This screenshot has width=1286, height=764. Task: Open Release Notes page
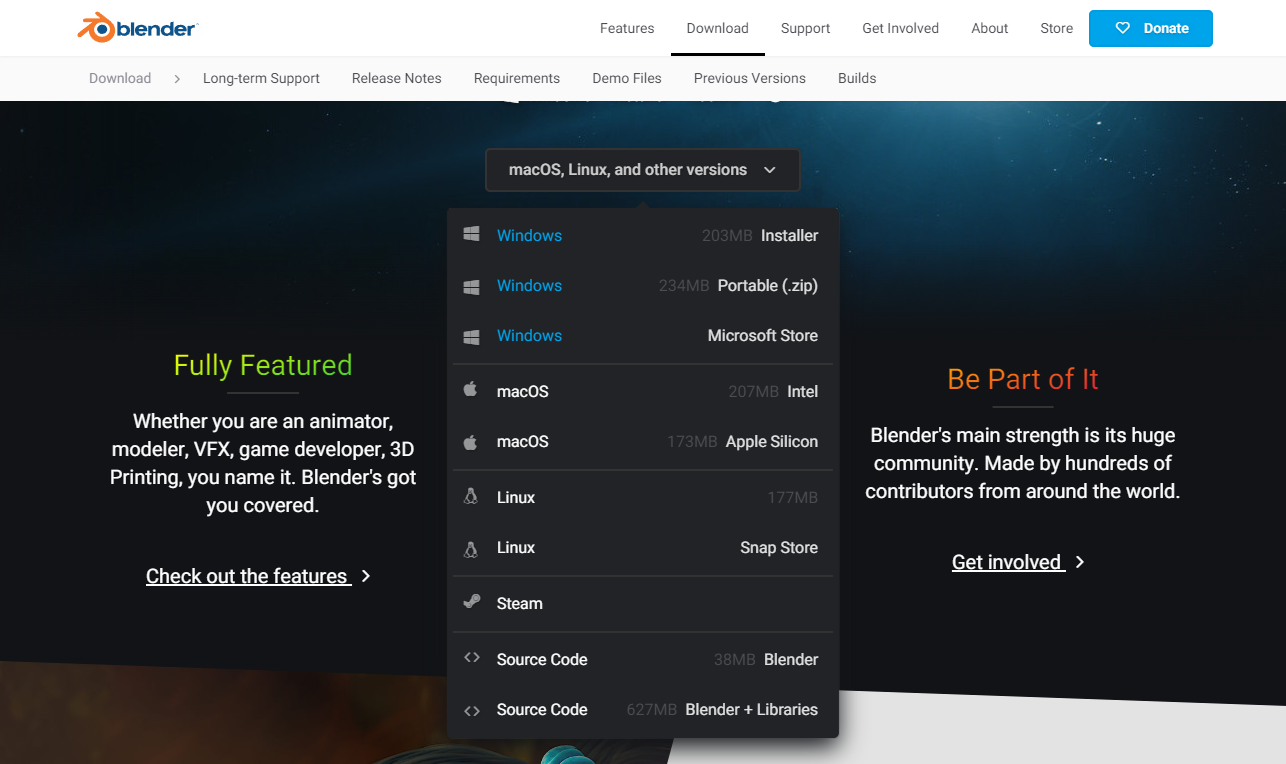point(397,78)
